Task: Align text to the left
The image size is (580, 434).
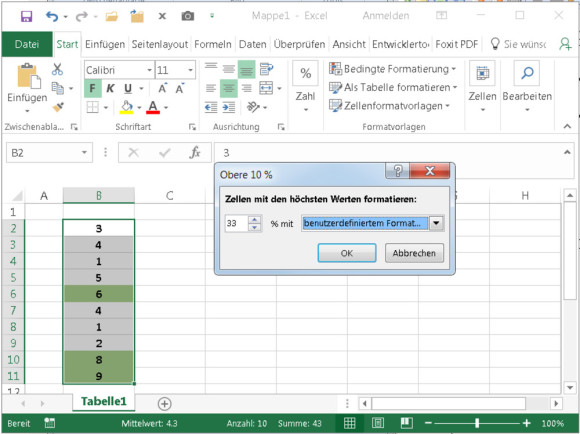Action: (211, 88)
